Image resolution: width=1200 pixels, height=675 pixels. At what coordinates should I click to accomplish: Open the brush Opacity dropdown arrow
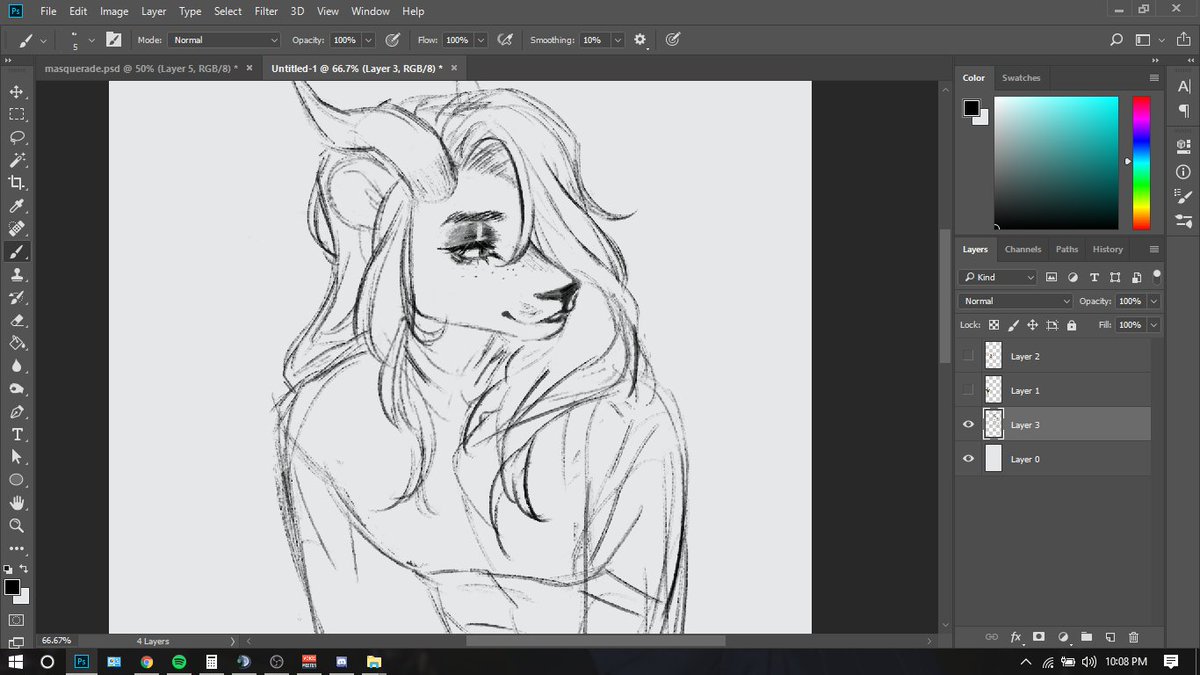click(x=369, y=40)
